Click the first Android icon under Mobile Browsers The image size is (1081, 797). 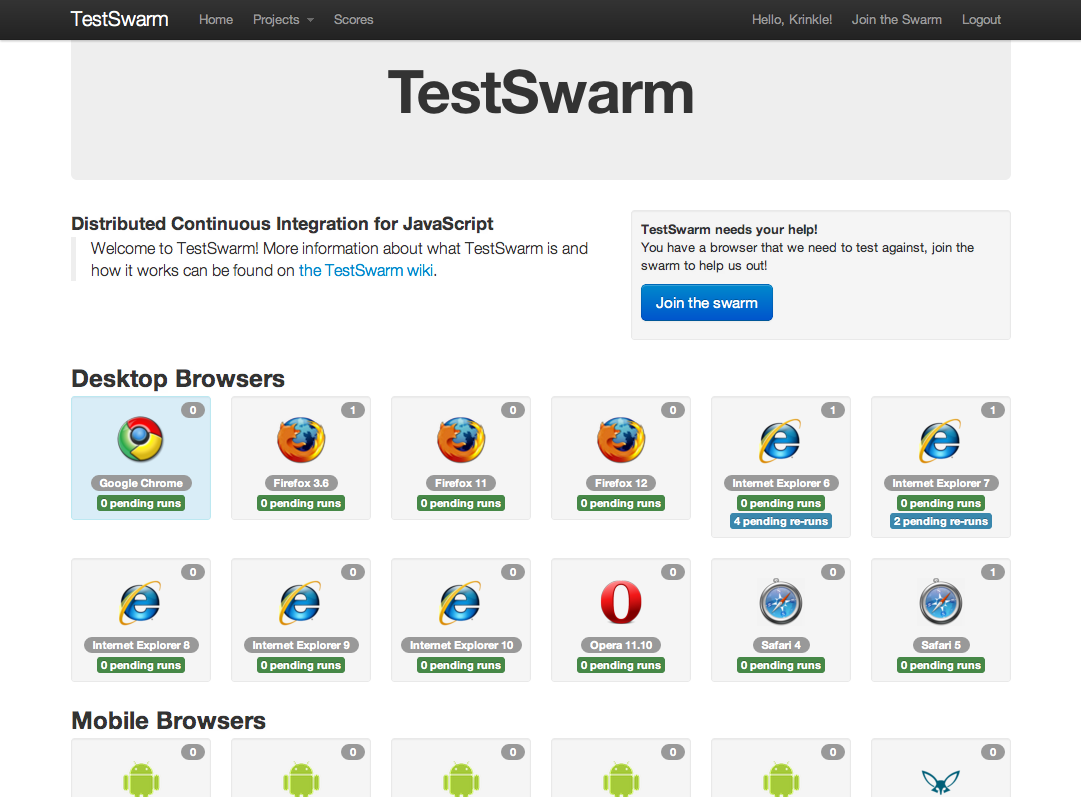tap(141, 779)
